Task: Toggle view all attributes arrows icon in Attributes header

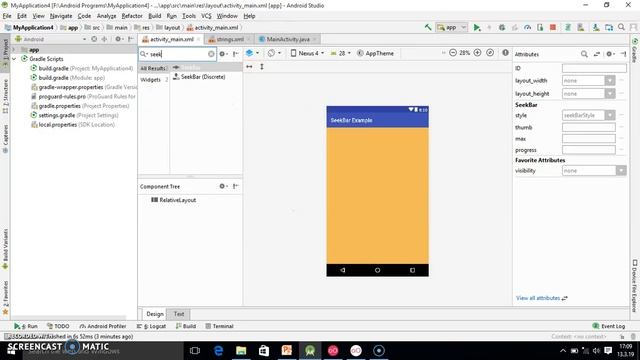Action: (x=597, y=54)
